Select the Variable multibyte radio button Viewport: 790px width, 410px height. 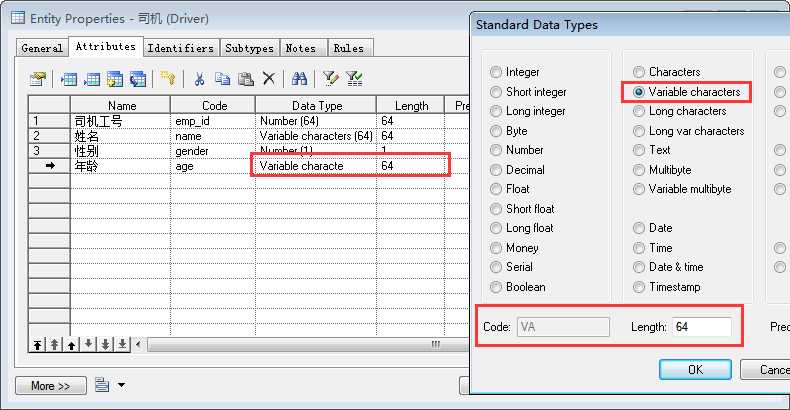[x=639, y=189]
